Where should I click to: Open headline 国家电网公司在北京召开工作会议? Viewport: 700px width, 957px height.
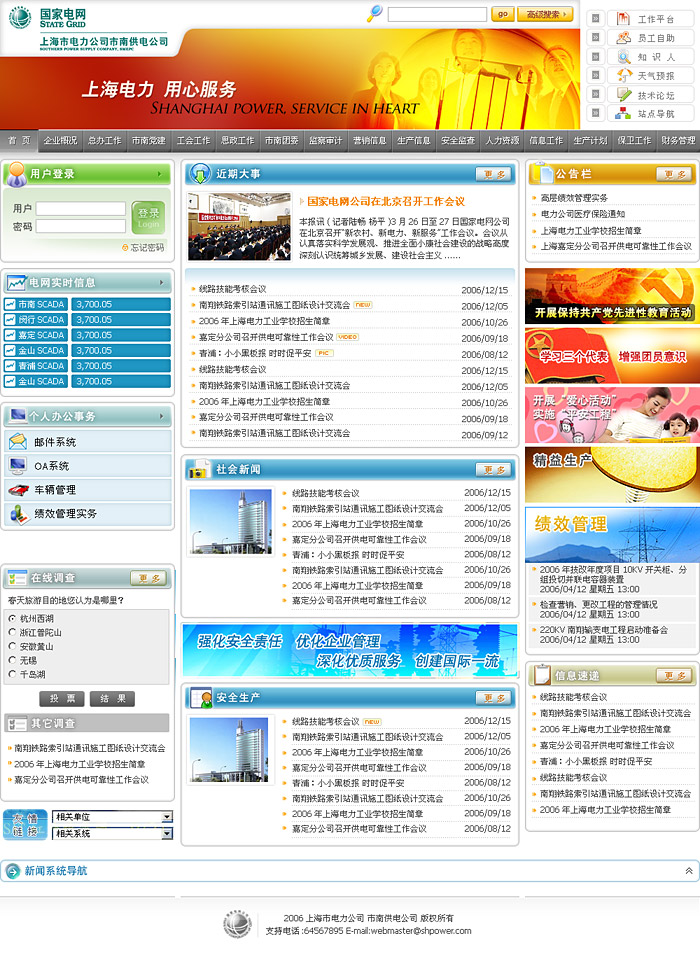[386, 201]
